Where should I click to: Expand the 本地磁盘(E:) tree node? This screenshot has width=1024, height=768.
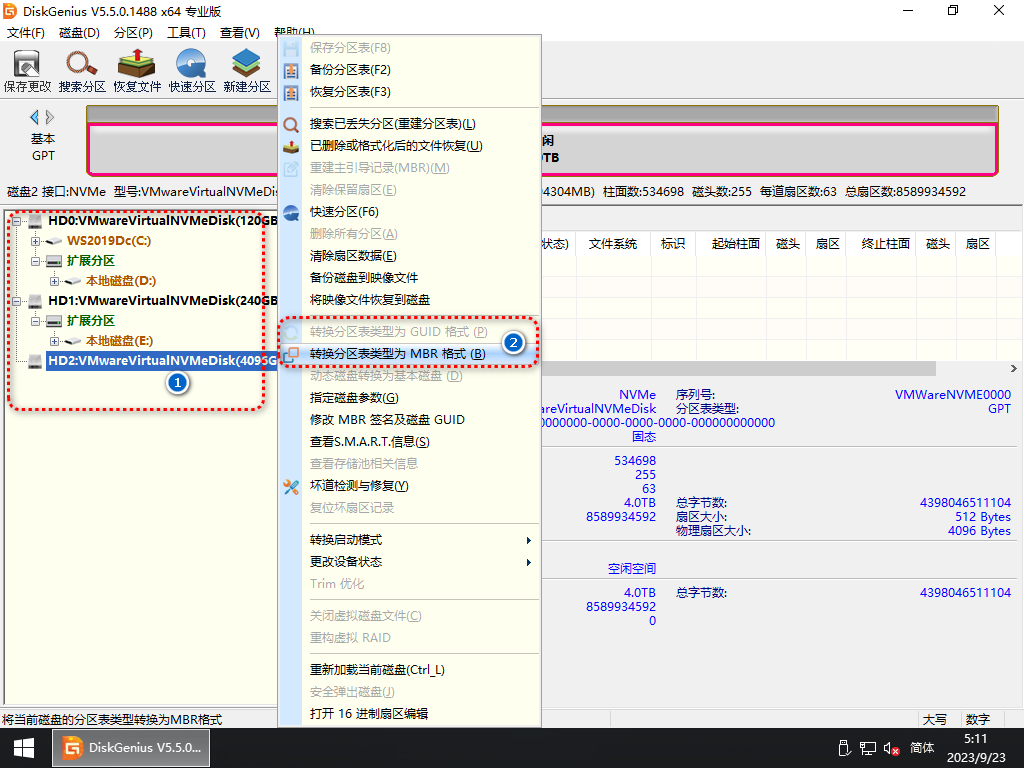point(54,341)
